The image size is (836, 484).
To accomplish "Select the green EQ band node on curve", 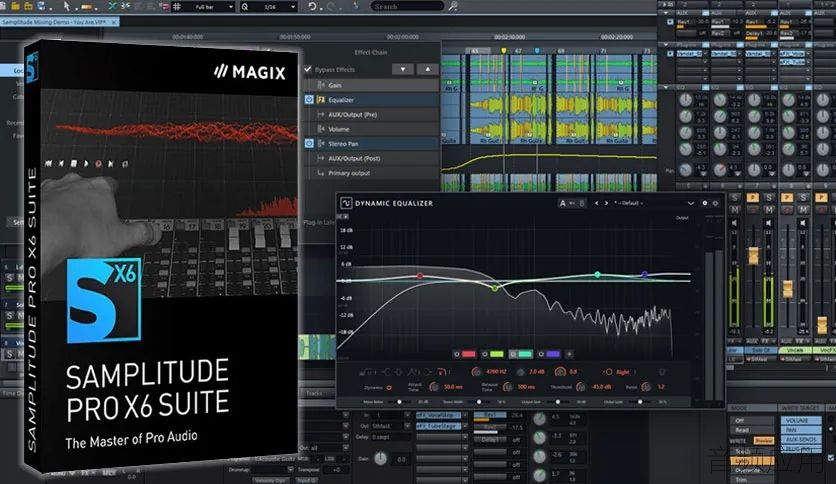I will 495,288.
